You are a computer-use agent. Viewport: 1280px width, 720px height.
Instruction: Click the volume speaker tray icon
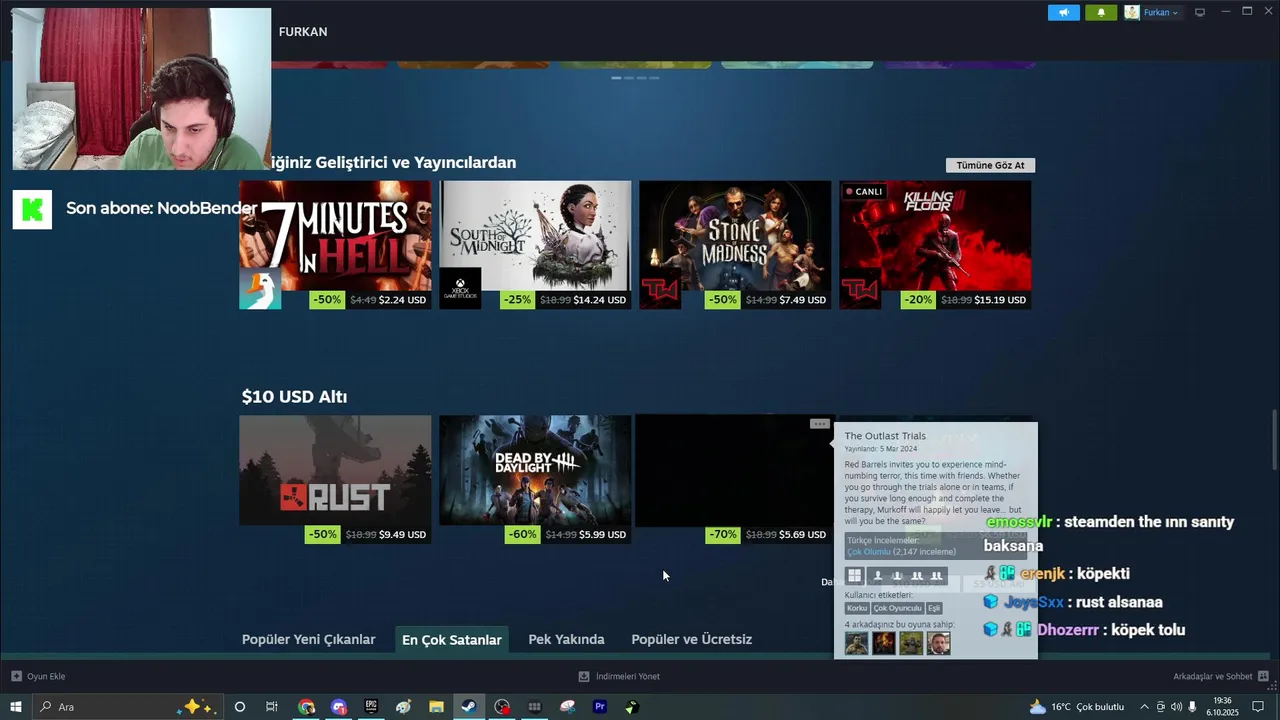pos(1176,707)
